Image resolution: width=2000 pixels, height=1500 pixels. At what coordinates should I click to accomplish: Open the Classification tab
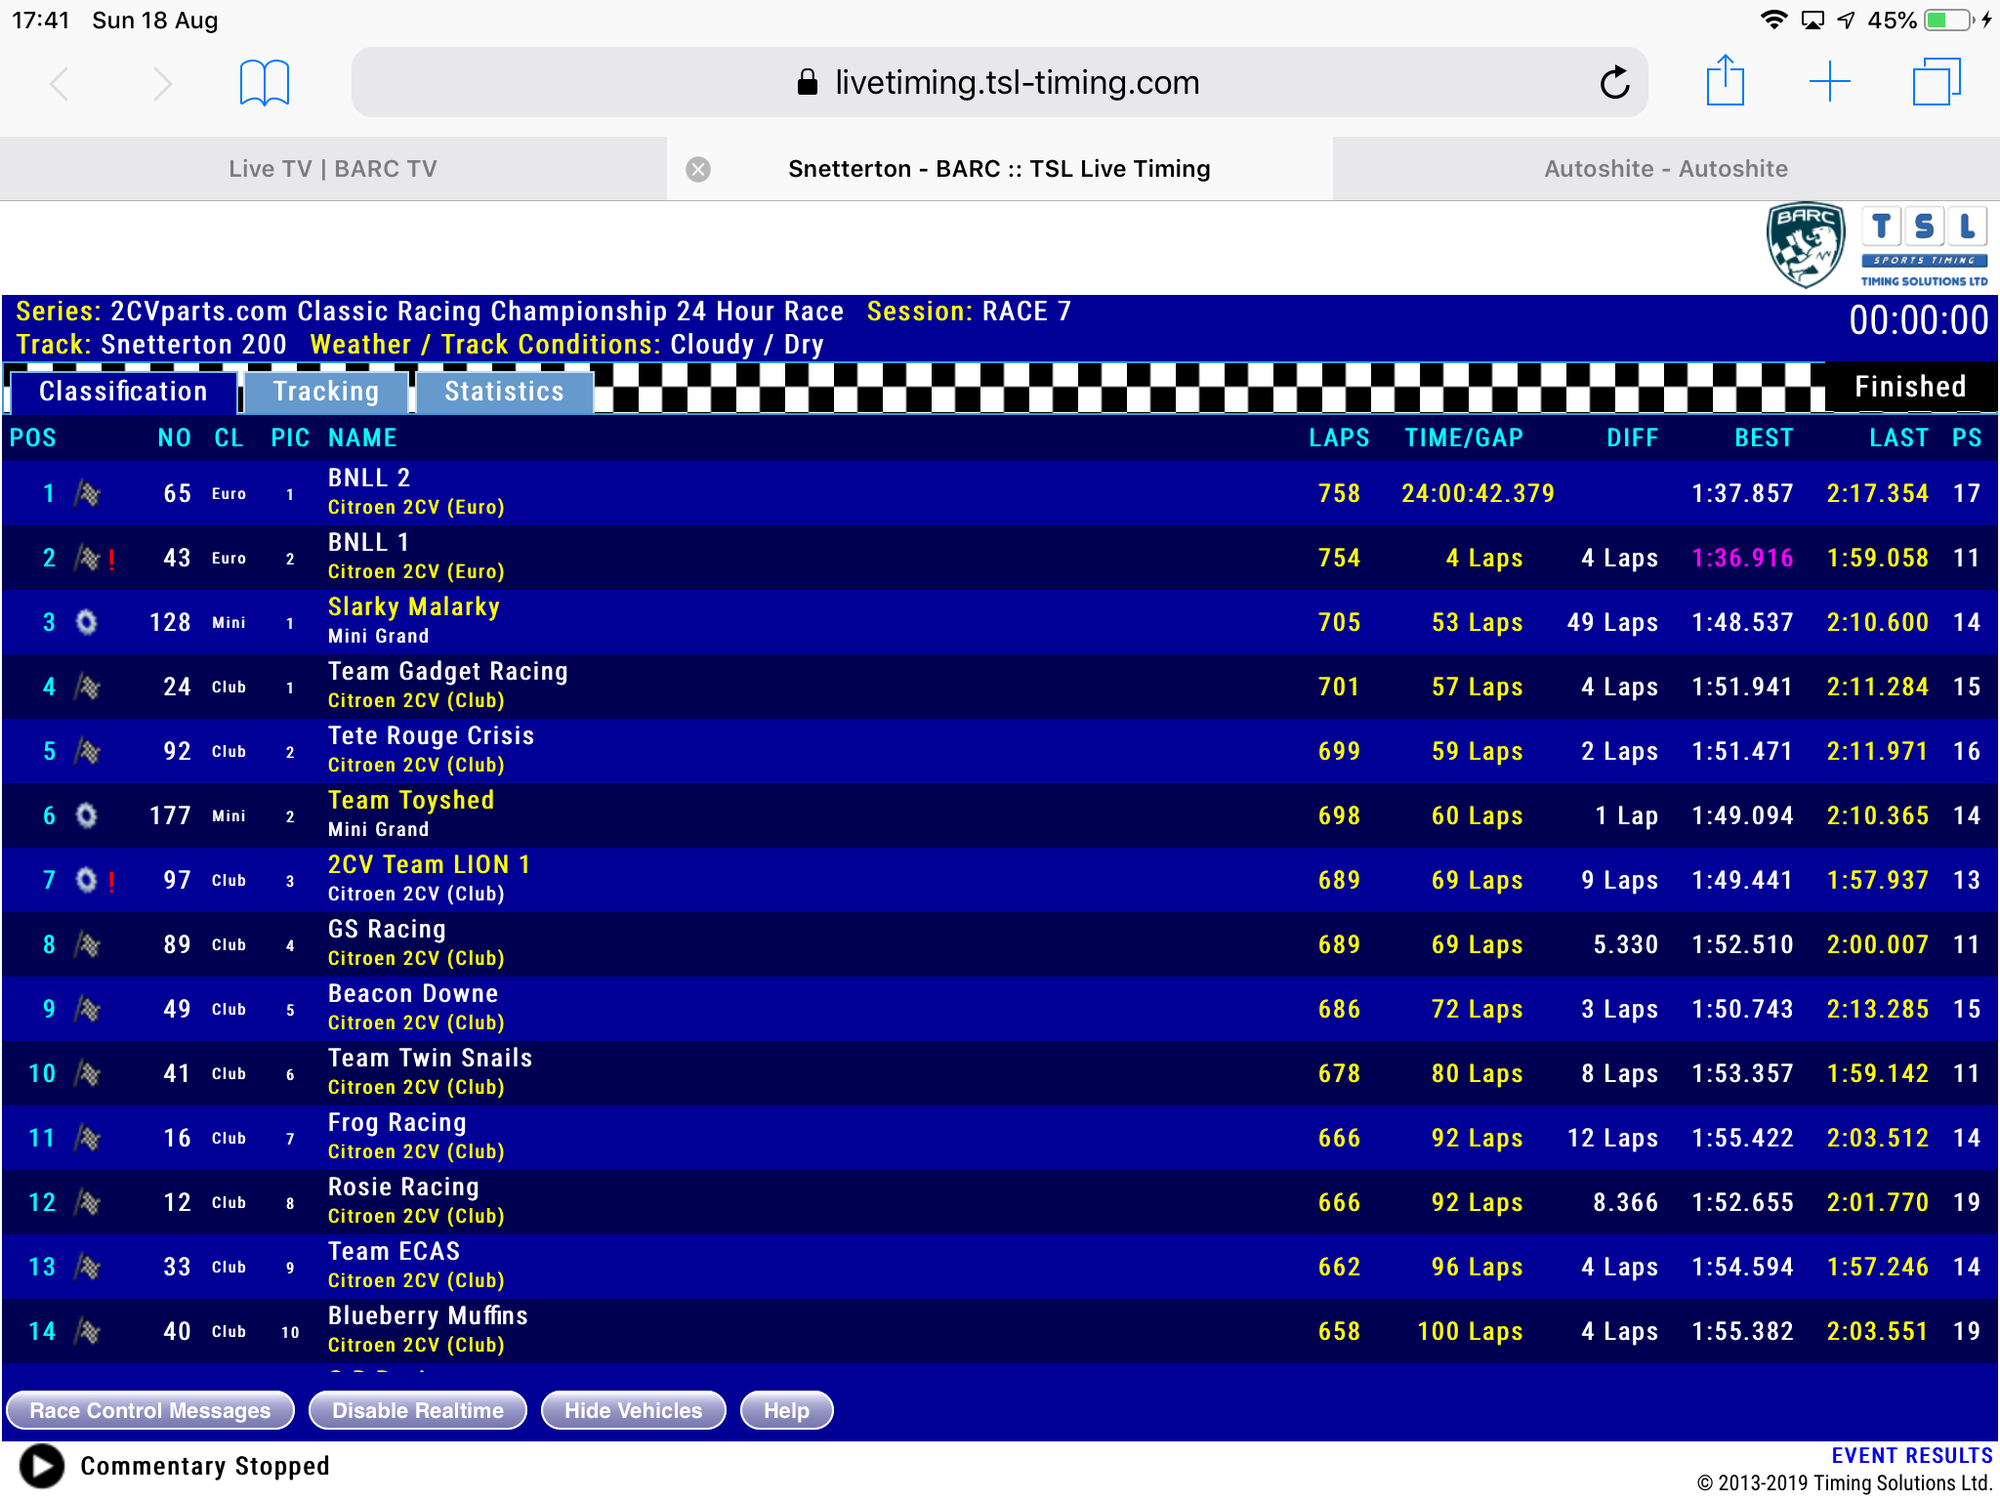click(123, 391)
